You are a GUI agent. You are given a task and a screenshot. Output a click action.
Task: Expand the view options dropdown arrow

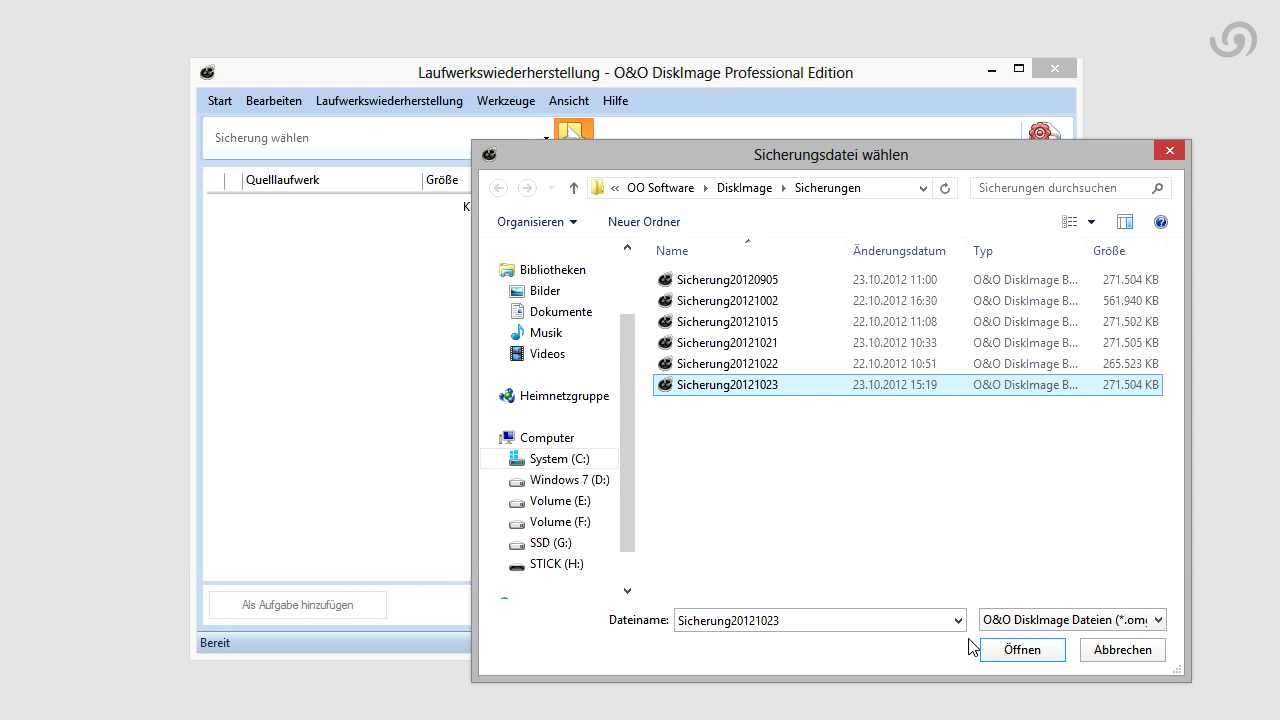(1091, 222)
